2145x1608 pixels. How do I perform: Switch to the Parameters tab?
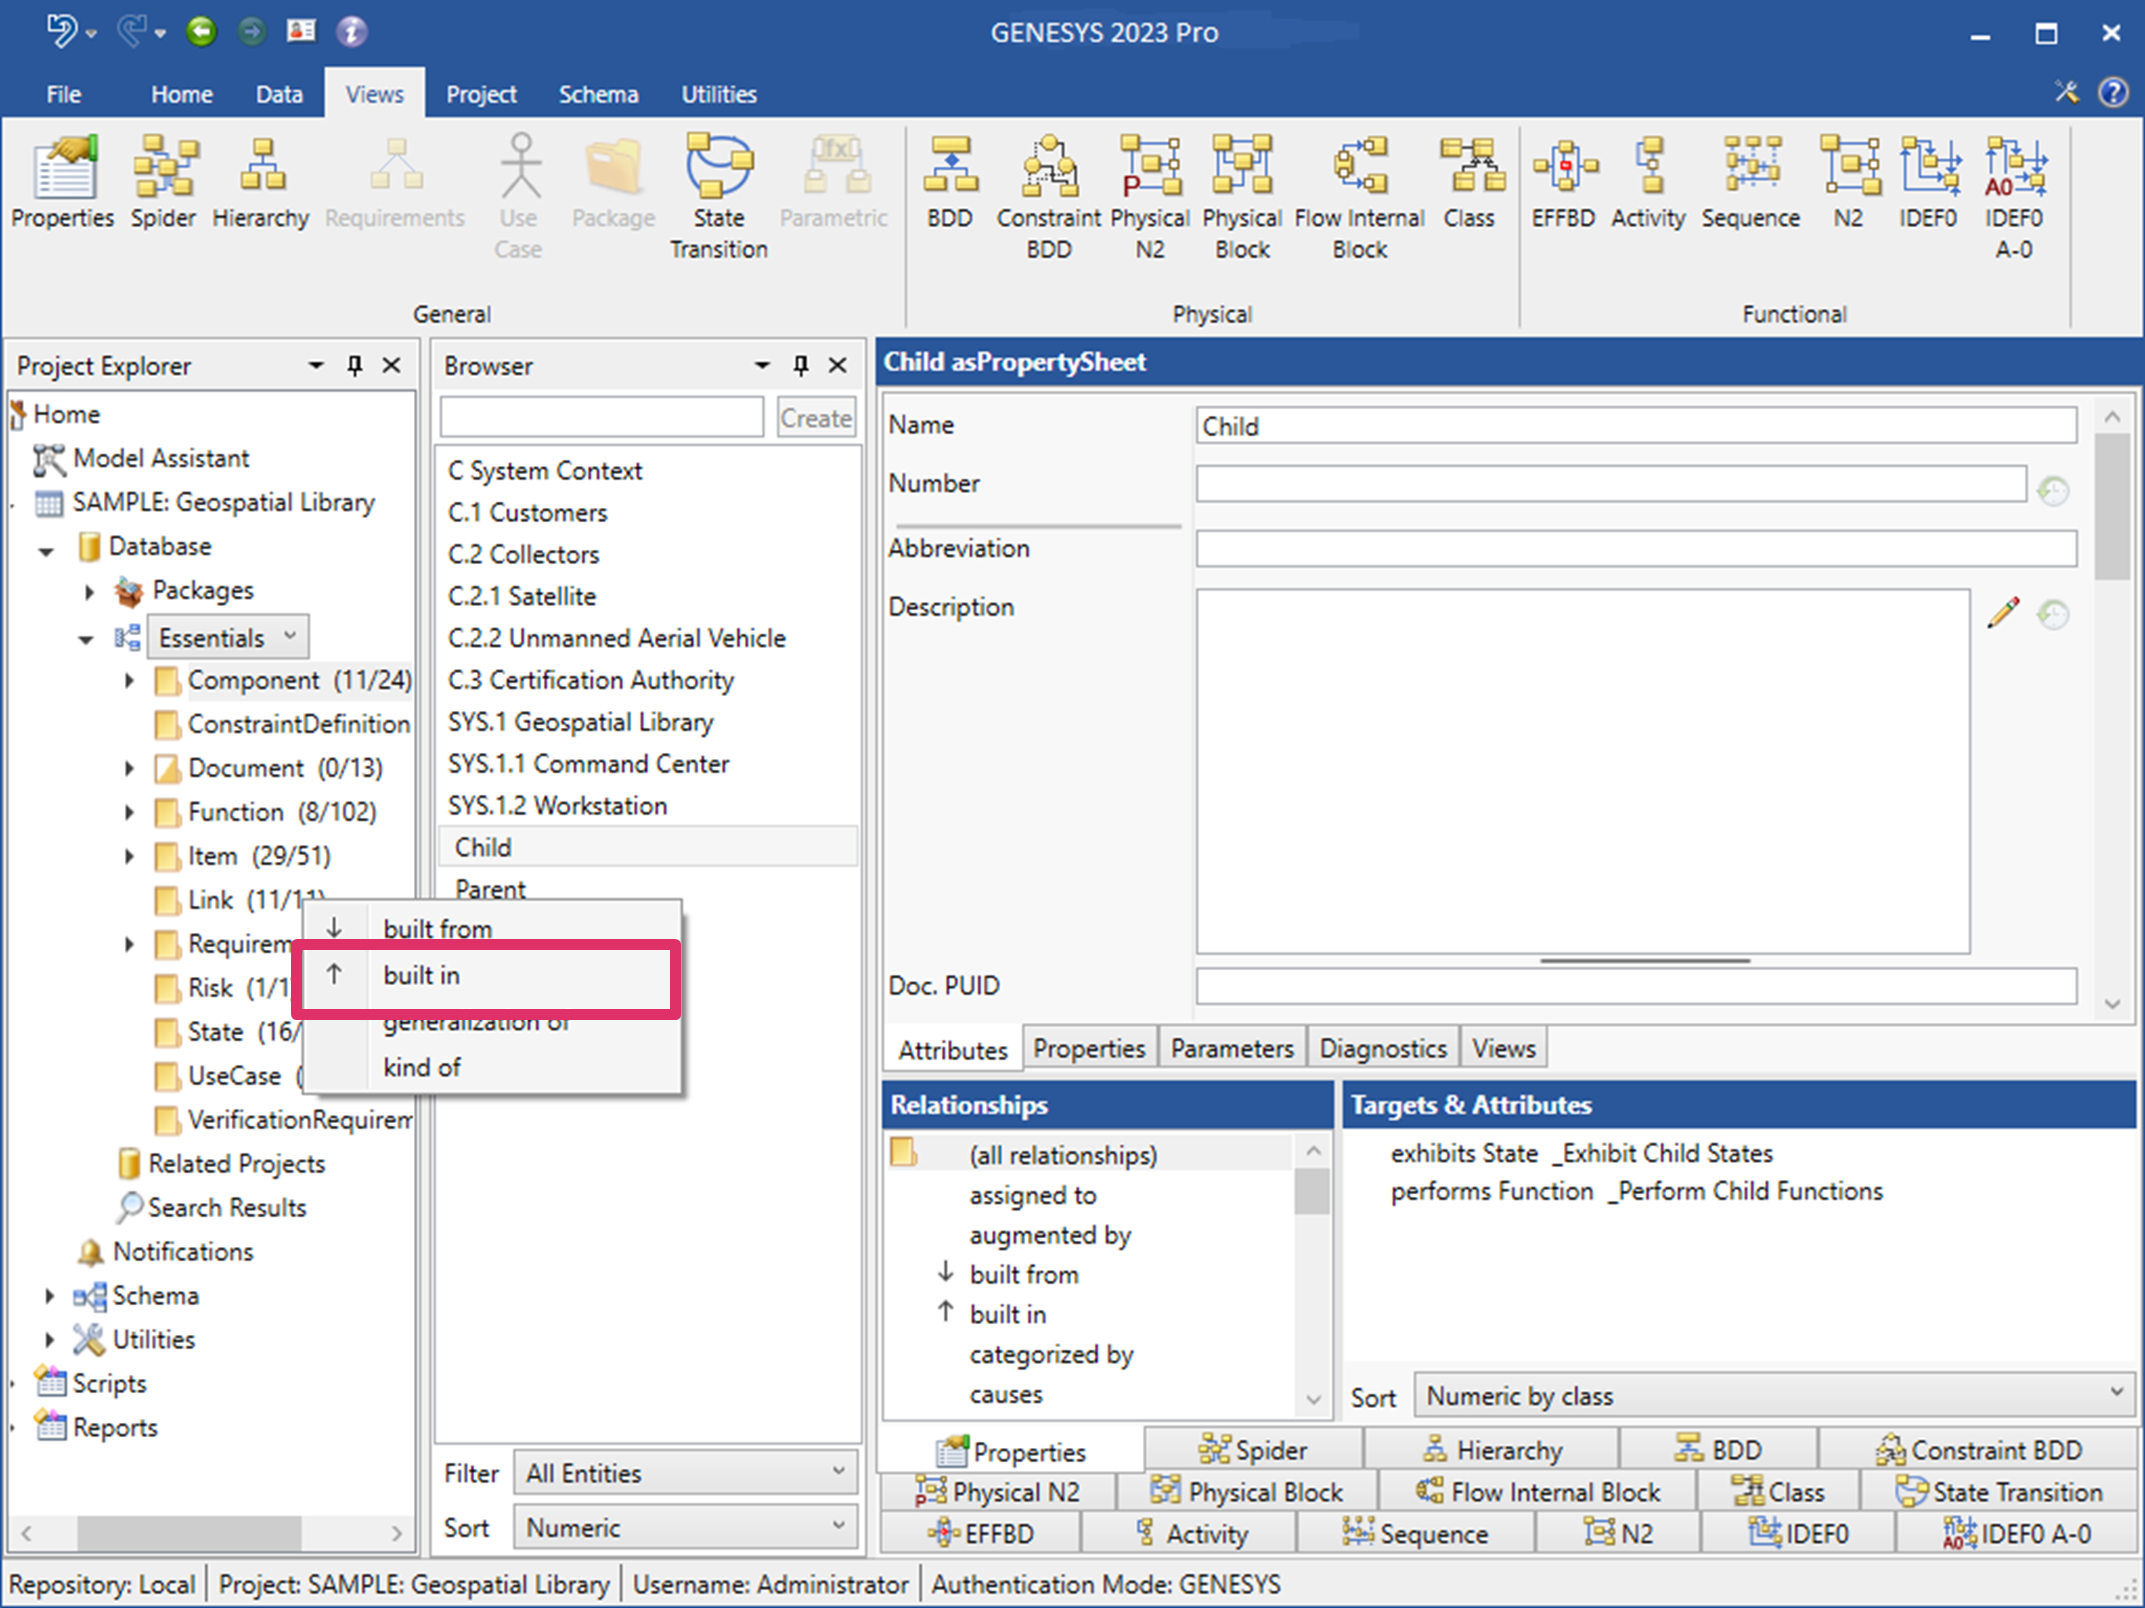1231,1048
